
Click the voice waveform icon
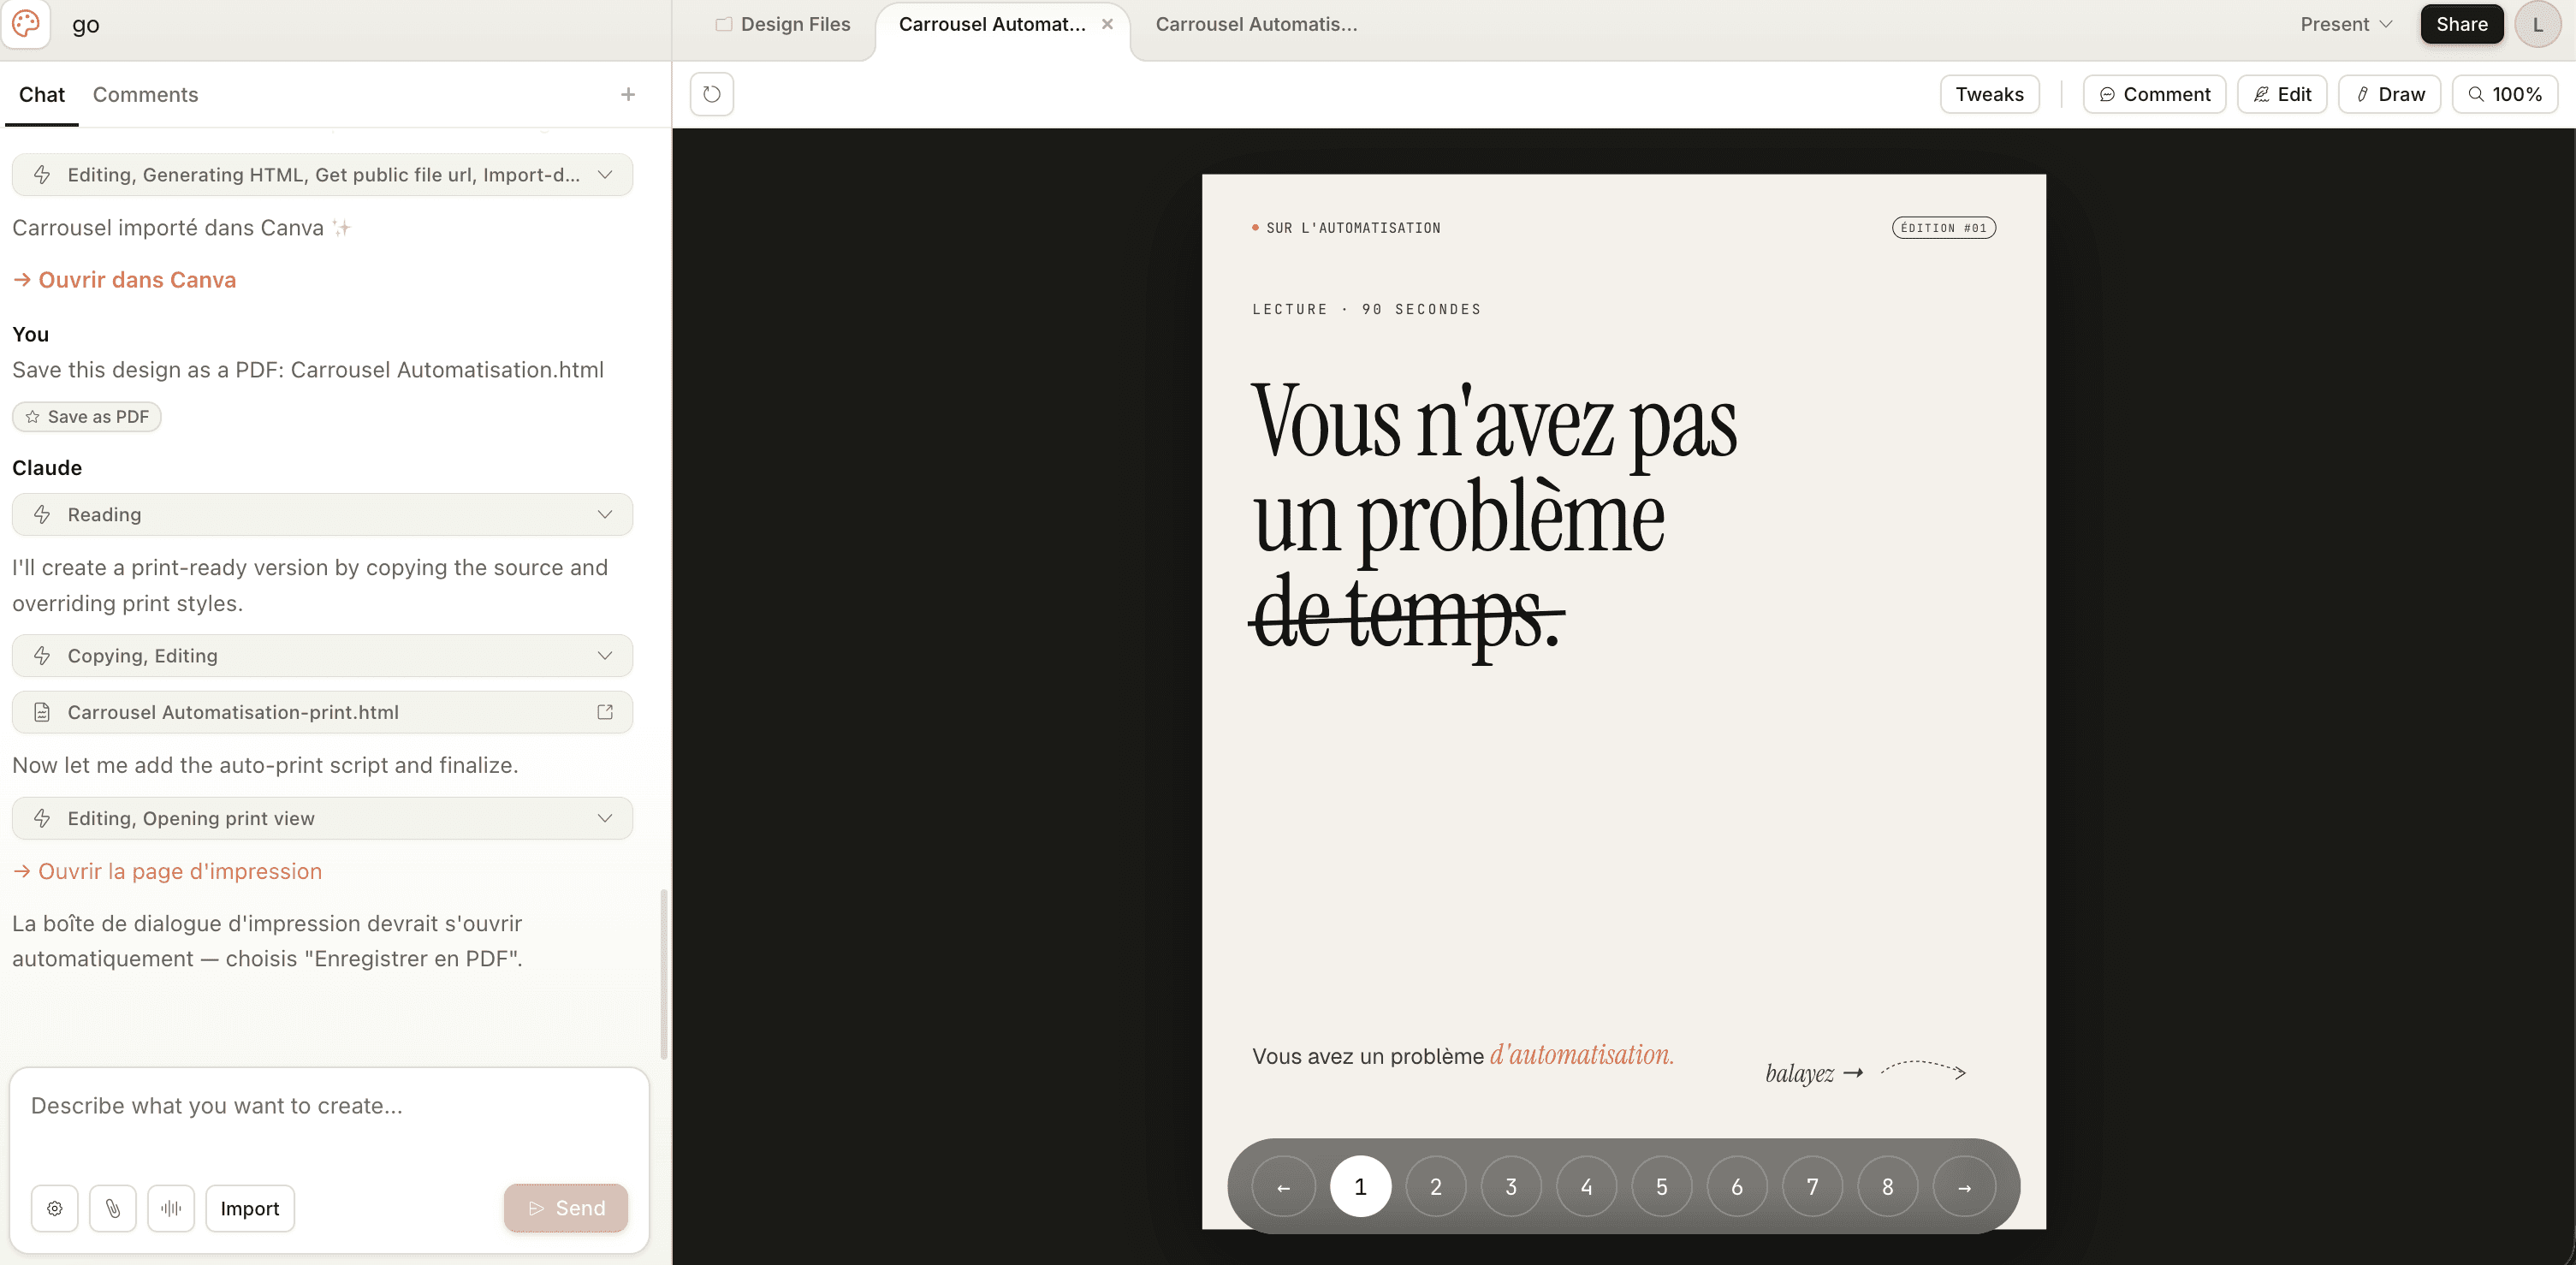point(171,1208)
